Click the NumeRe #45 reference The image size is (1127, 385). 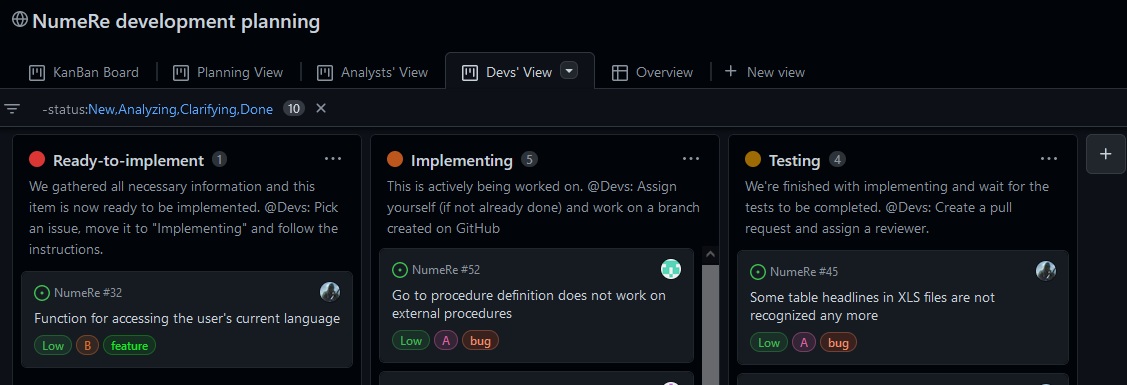point(804,272)
